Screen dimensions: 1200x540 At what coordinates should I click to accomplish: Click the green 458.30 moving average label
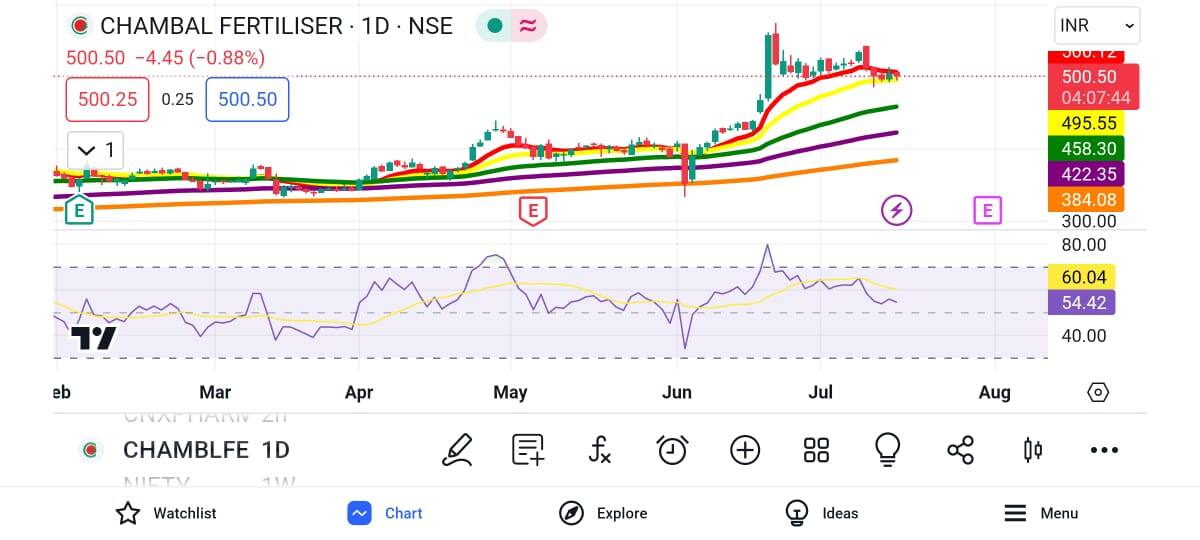1086,148
